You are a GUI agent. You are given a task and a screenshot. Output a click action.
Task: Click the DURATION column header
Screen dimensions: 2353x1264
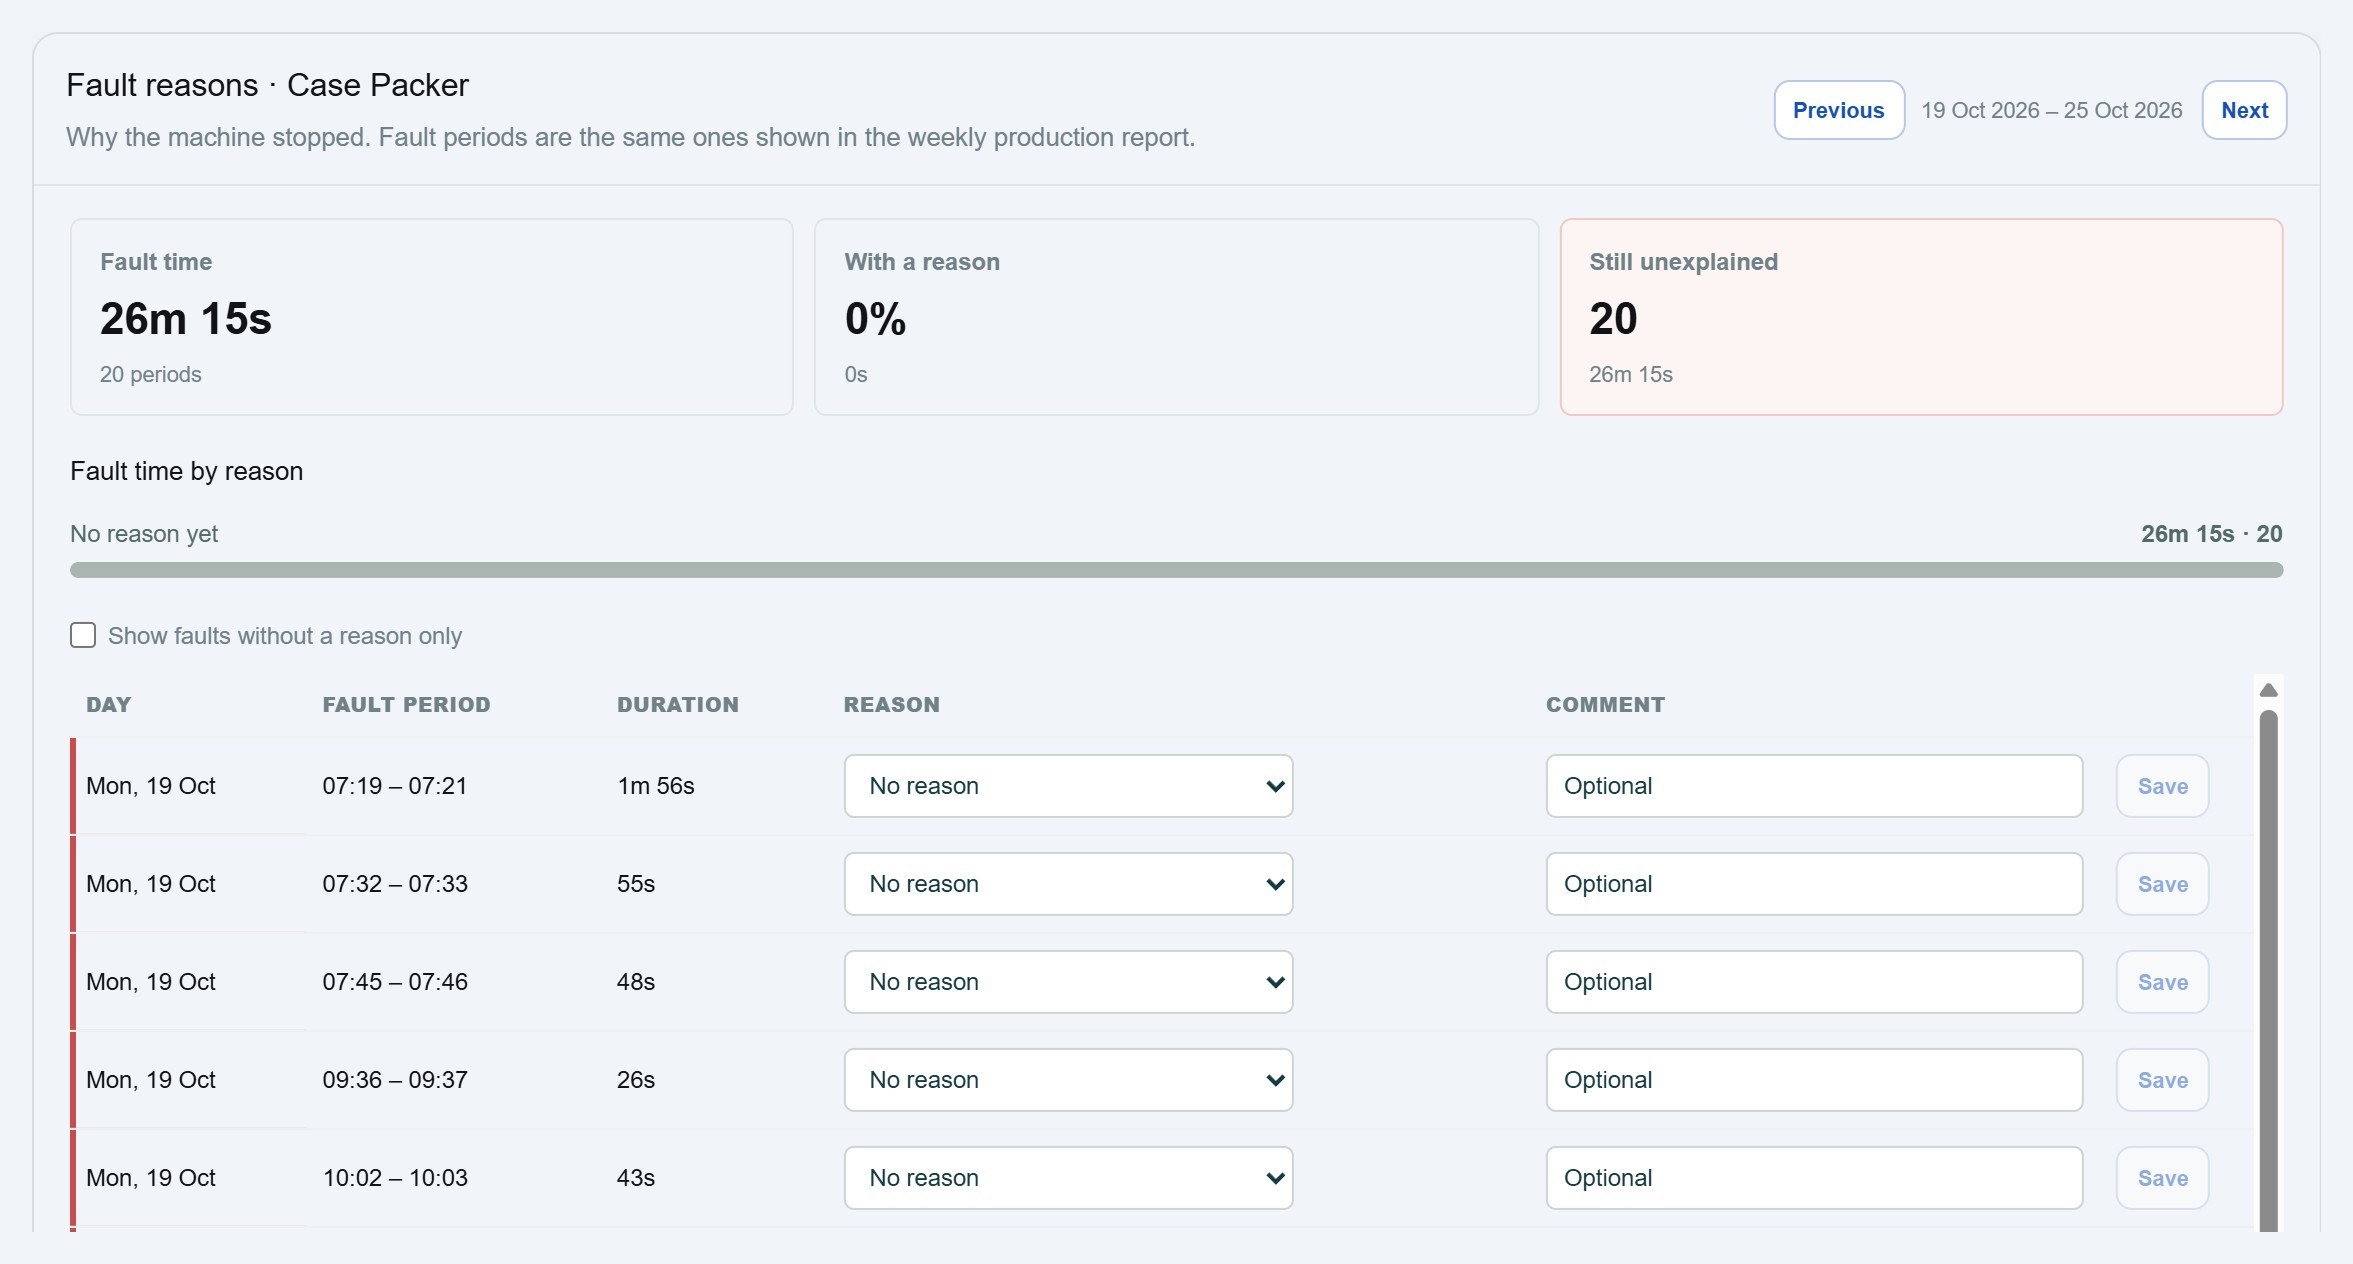point(678,704)
